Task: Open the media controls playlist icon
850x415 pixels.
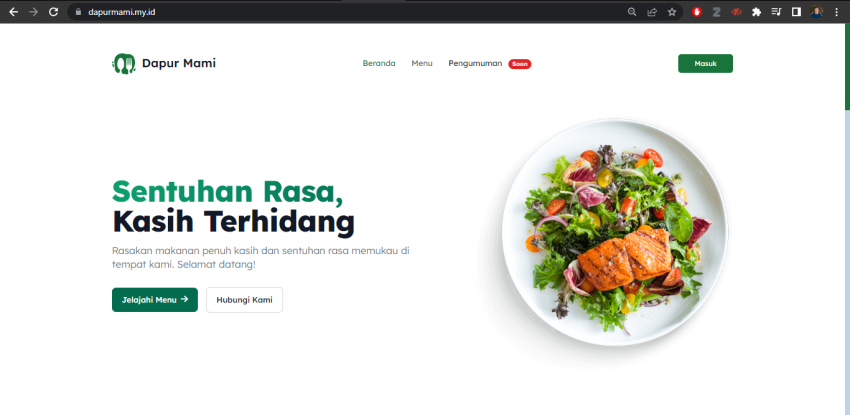Action: point(776,12)
